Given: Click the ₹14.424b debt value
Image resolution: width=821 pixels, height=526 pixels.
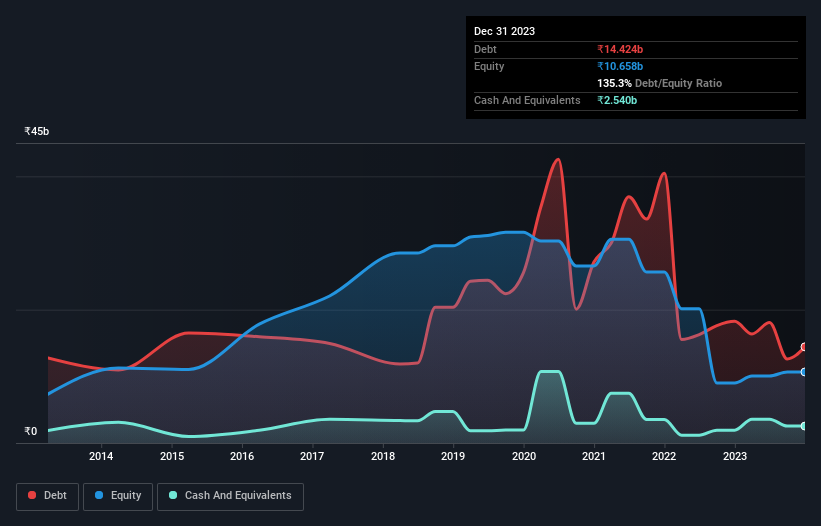Looking at the screenshot, I should pyautogui.click(x=620, y=49).
